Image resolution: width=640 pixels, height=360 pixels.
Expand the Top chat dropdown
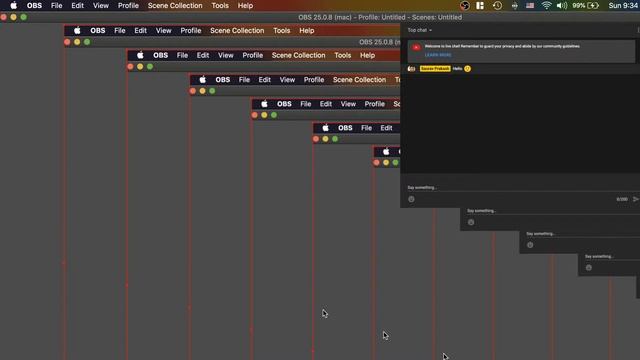pyautogui.click(x=420, y=30)
